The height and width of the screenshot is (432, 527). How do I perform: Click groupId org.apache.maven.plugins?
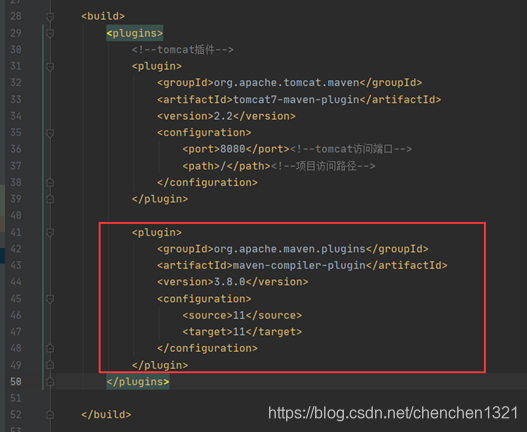293,249
